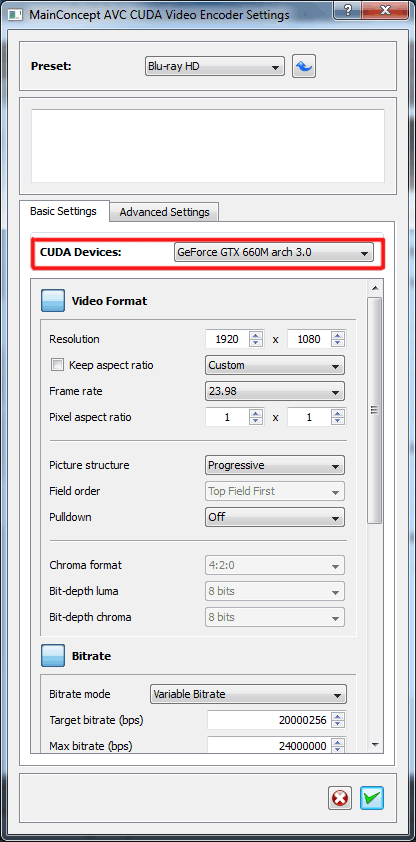This screenshot has height=842, width=416.
Task: Adjust the Max bitrate spinner arrows
Action: pyautogui.click(x=338, y=746)
